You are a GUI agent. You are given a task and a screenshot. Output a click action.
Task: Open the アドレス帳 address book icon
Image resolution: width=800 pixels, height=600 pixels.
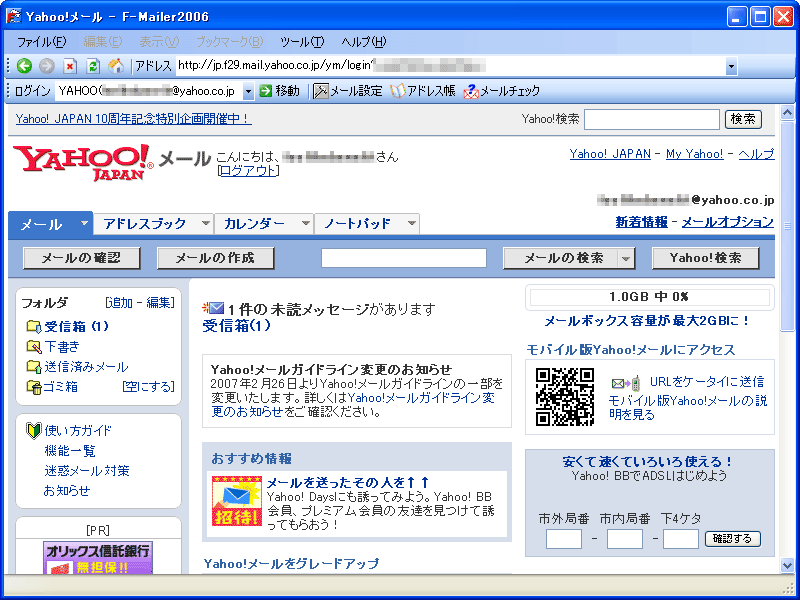point(397,91)
